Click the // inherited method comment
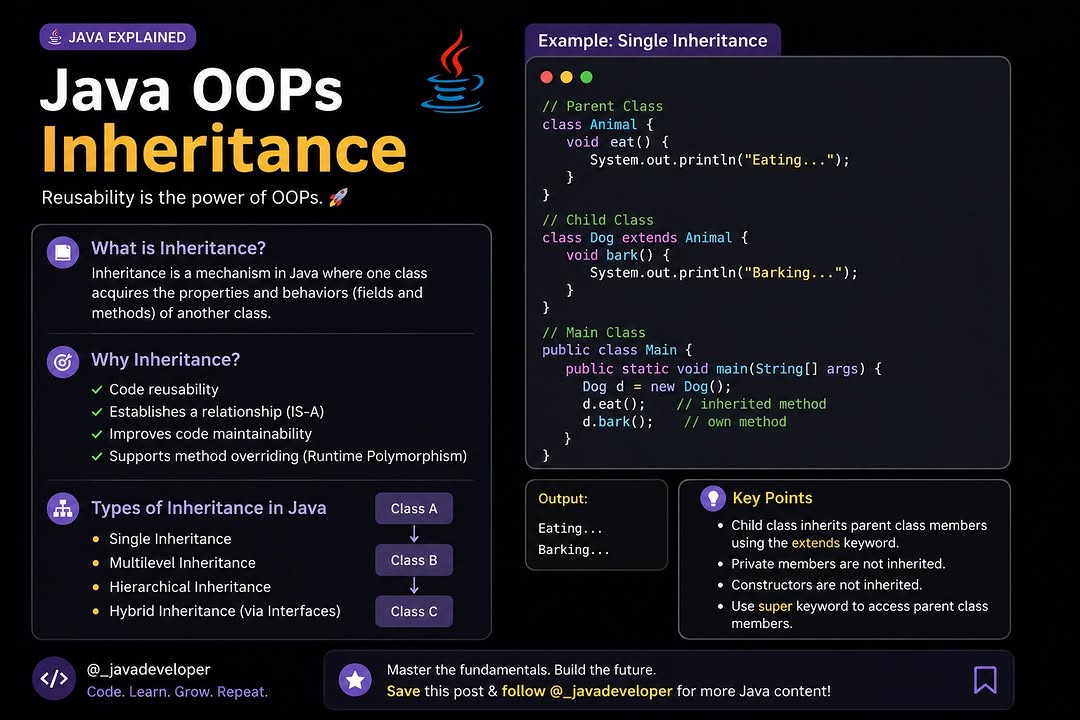 tap(751, 404)
